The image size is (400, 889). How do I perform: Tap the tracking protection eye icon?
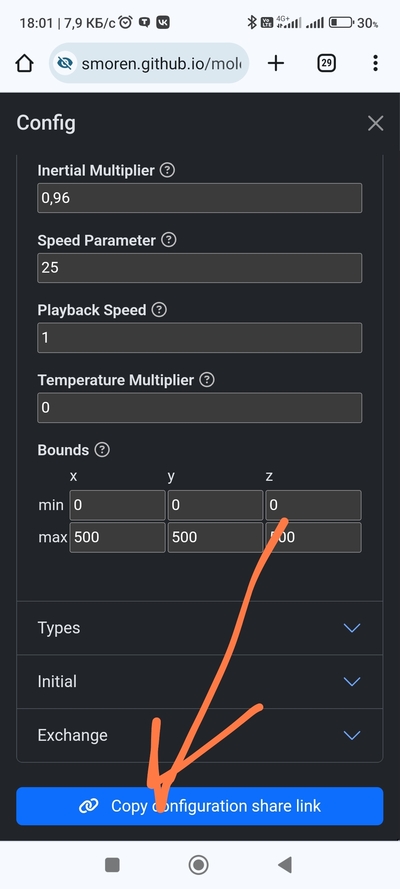(x=65, y=63)
